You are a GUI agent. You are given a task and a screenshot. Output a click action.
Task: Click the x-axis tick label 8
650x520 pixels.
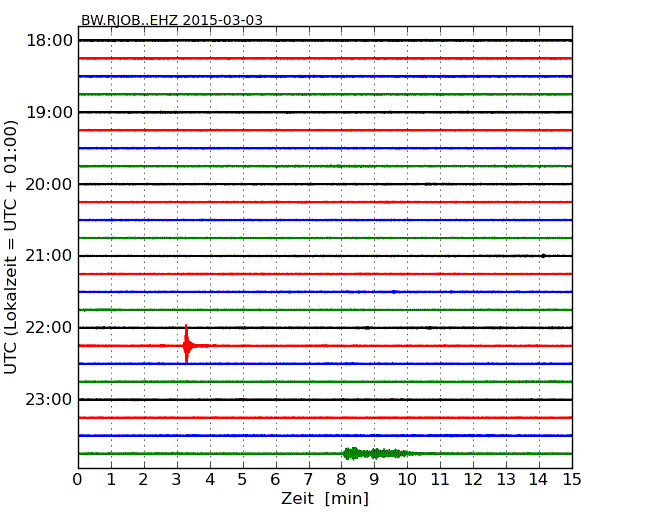click(341, 480)
